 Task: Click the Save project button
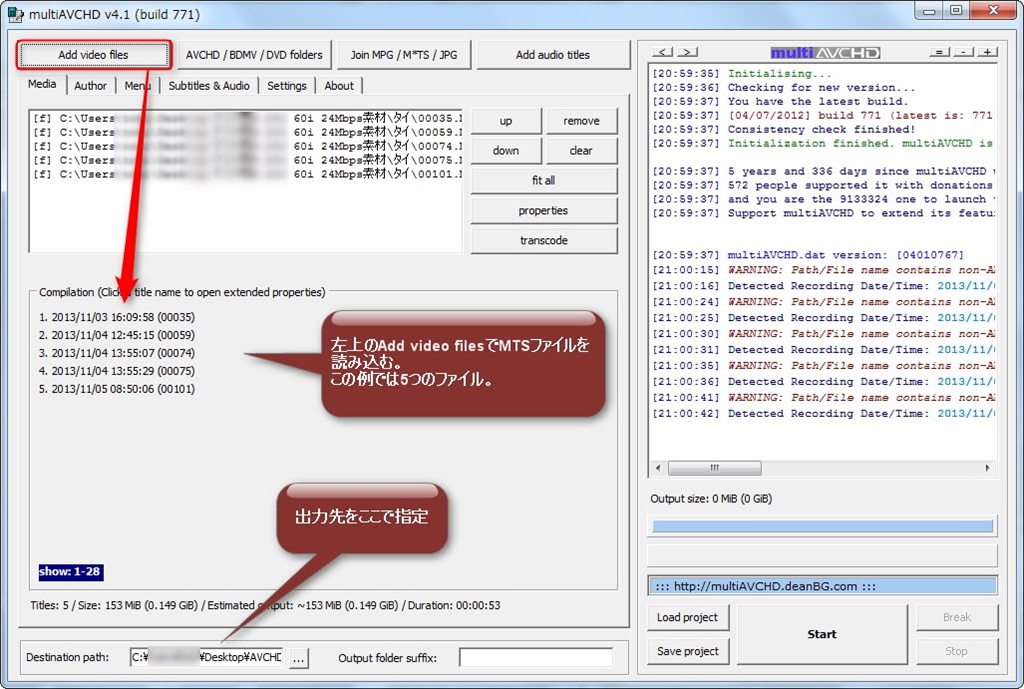click(x=688, y=651)
